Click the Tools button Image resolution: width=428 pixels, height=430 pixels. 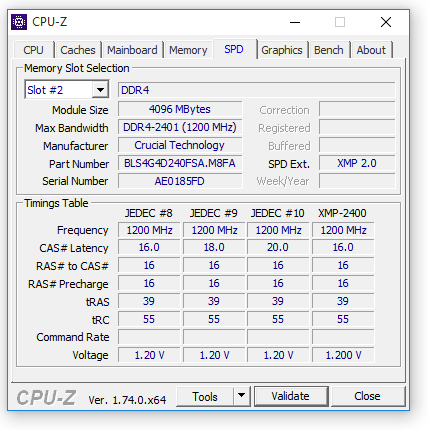point(205,396)
